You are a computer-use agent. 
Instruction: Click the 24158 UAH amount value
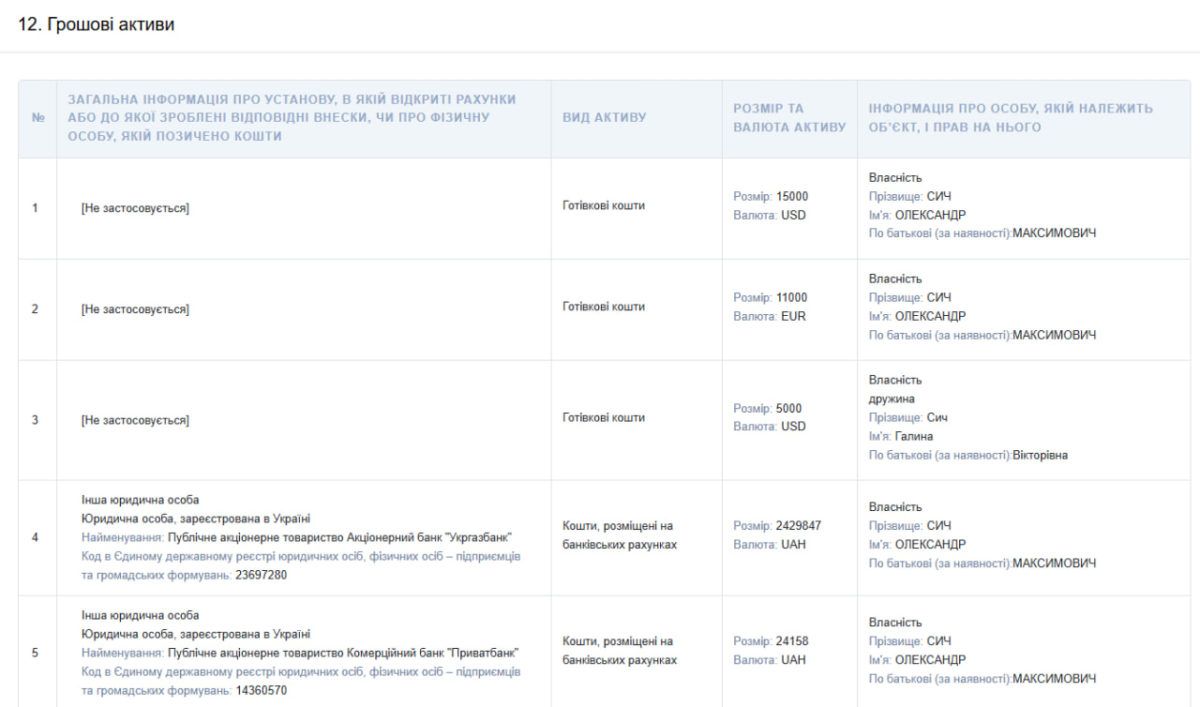pyautogui.click(x=792, y=640)
